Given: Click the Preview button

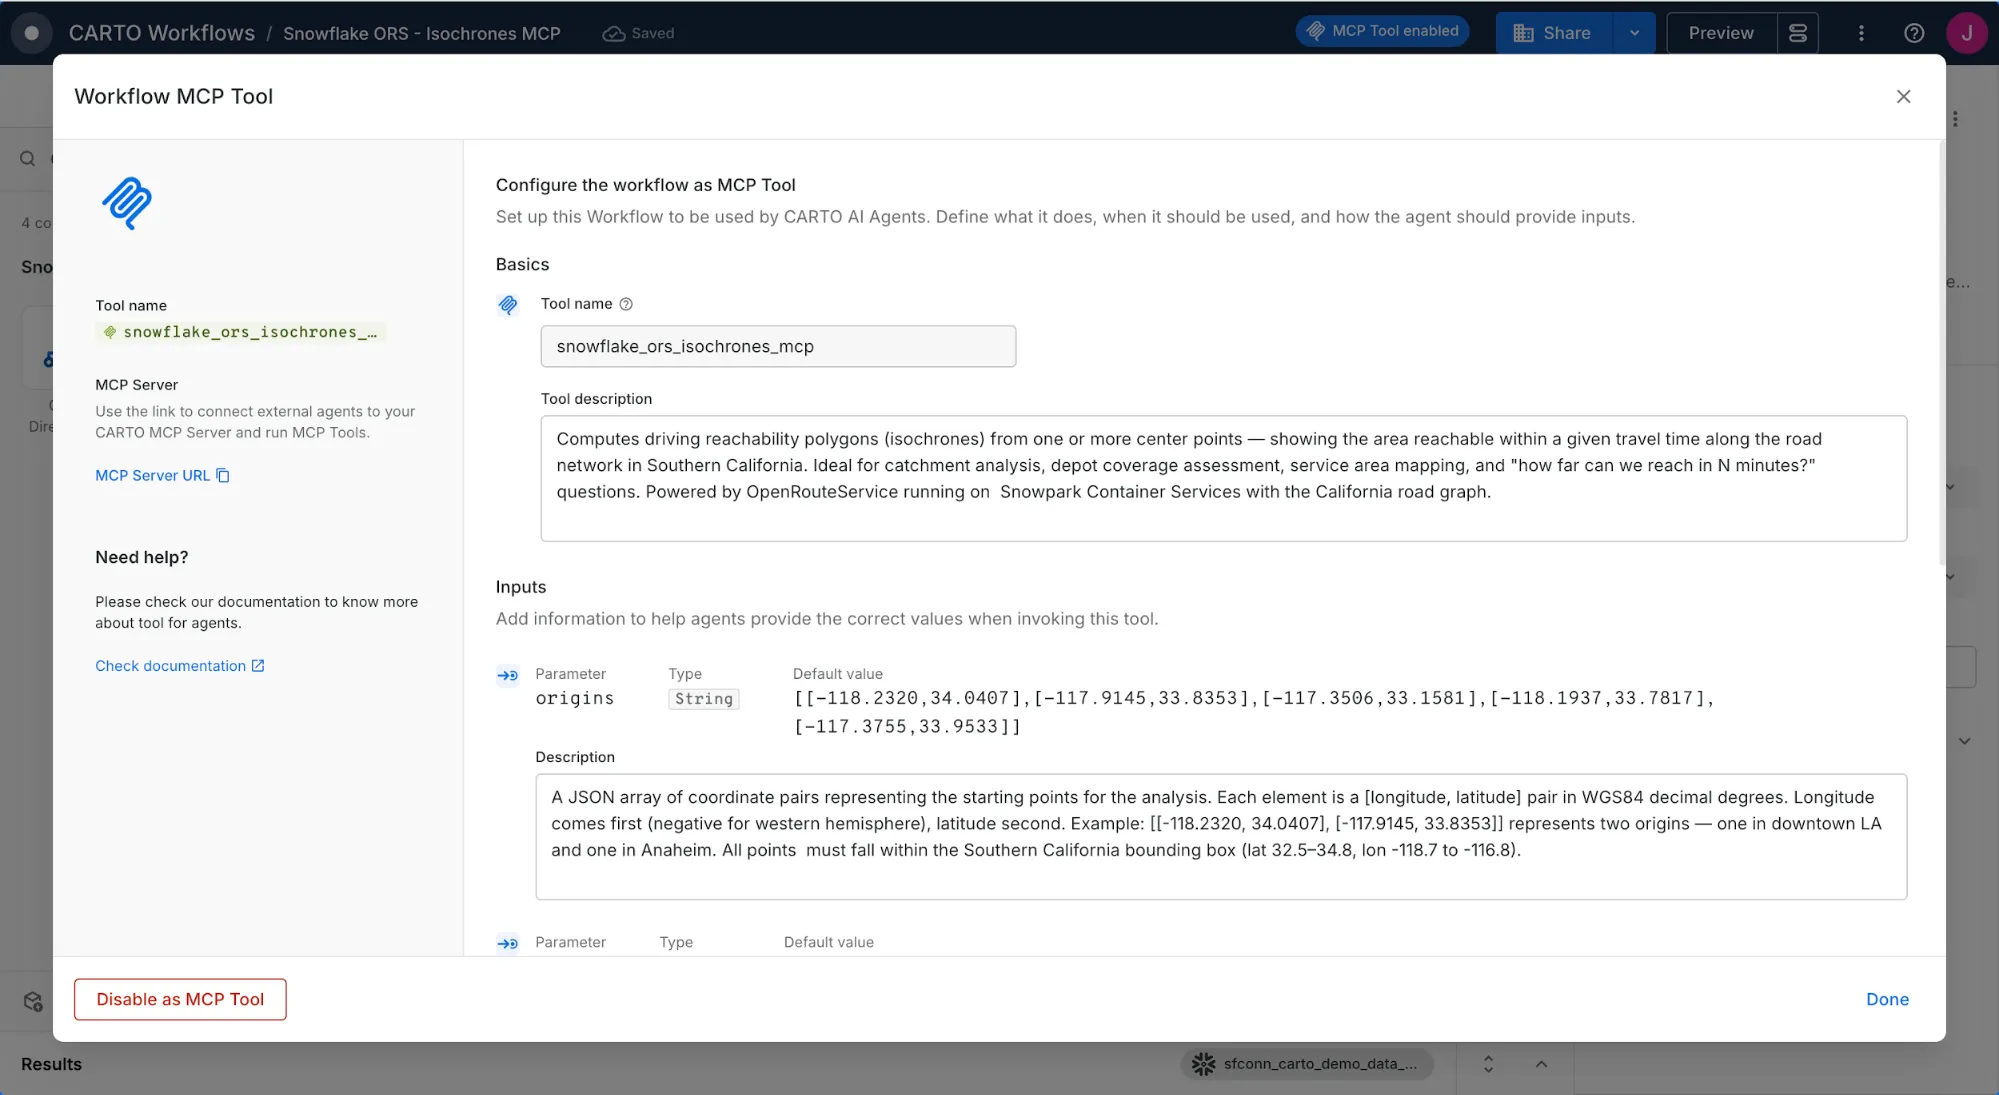Looking at the screenshot, I should point(1721,33).
